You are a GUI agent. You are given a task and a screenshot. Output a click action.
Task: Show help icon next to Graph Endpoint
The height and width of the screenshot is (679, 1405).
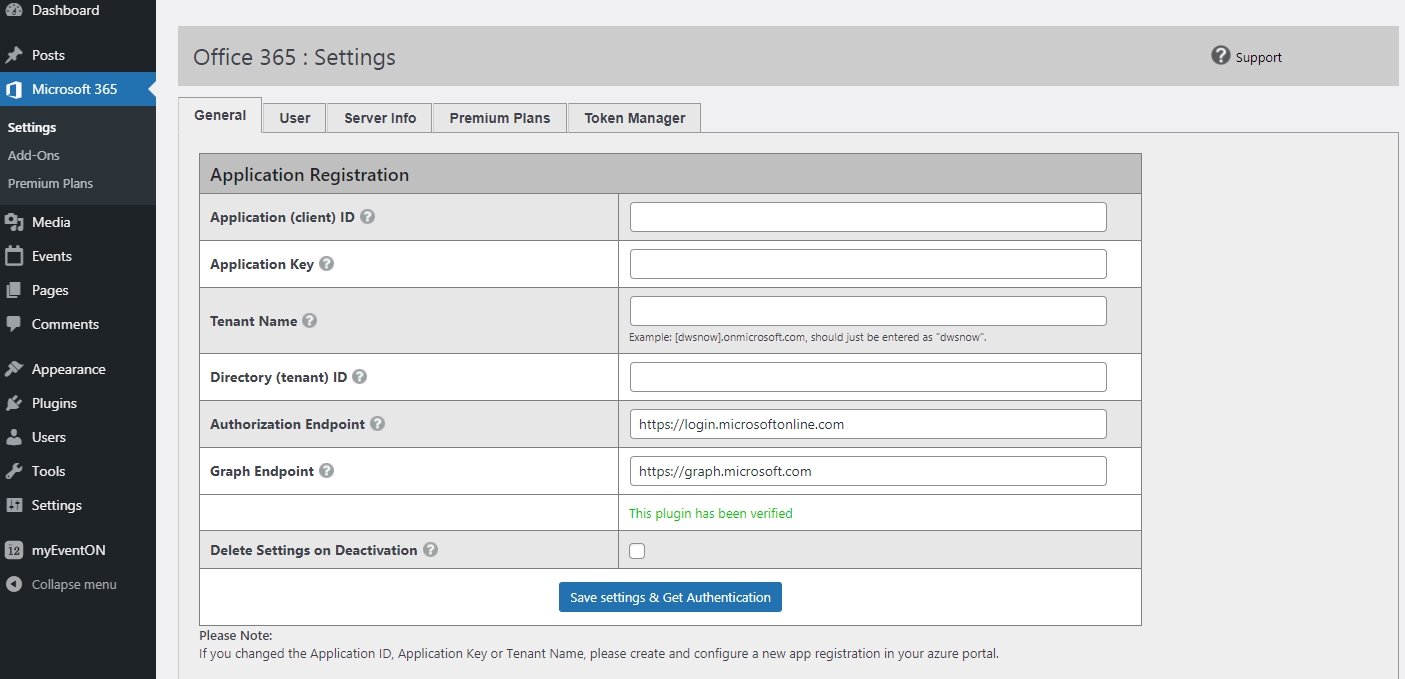[326, 471]
